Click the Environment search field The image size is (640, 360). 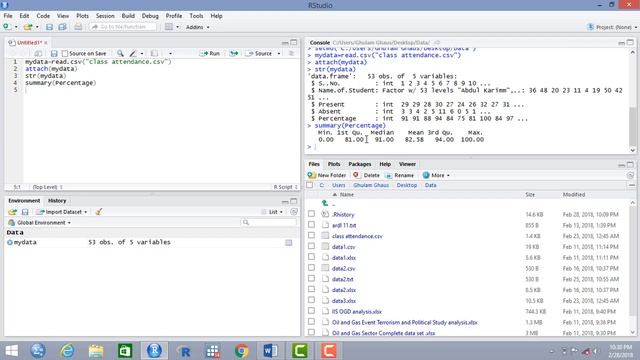(x=269, y=222)
